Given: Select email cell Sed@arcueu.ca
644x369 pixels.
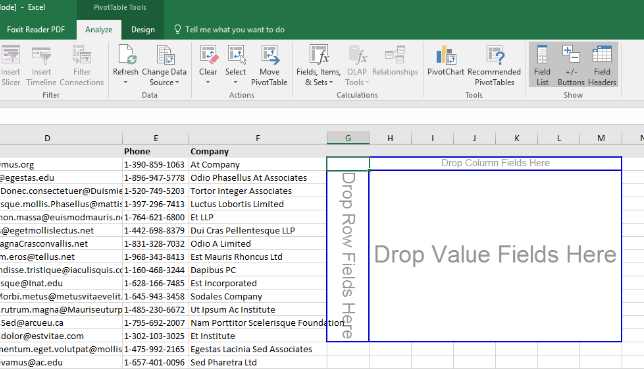Looking at the screenshot, I should [61, 323].
